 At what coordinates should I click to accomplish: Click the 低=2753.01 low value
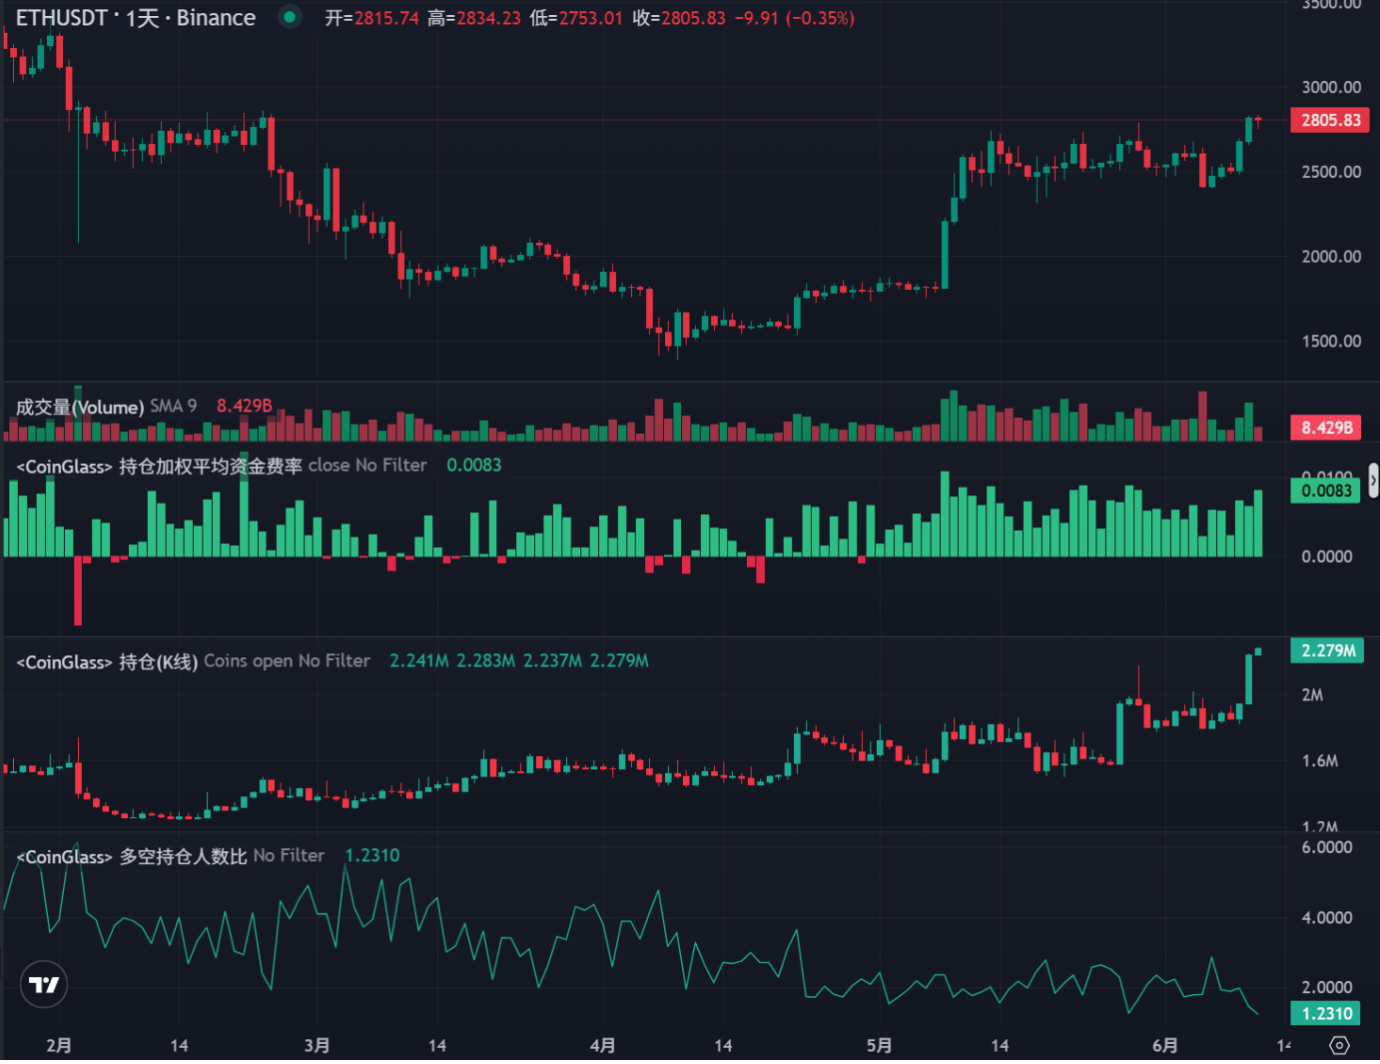576,18
